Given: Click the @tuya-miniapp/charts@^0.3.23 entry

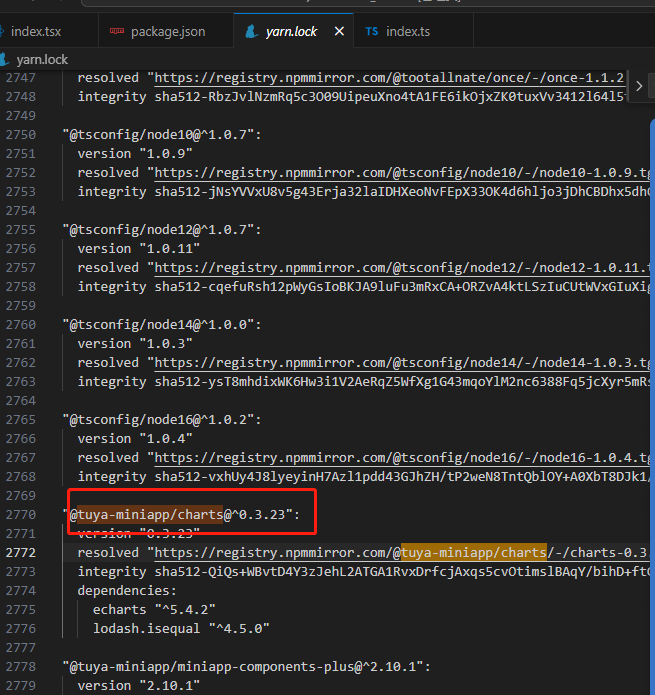Looking at the screenshot, I should (x=181, y=515).
